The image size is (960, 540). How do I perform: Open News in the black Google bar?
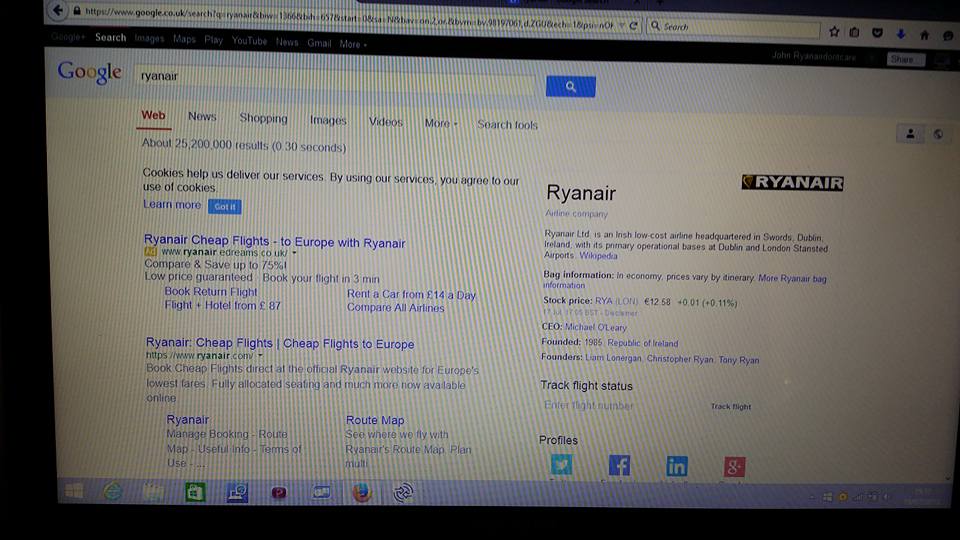(287, 42)
